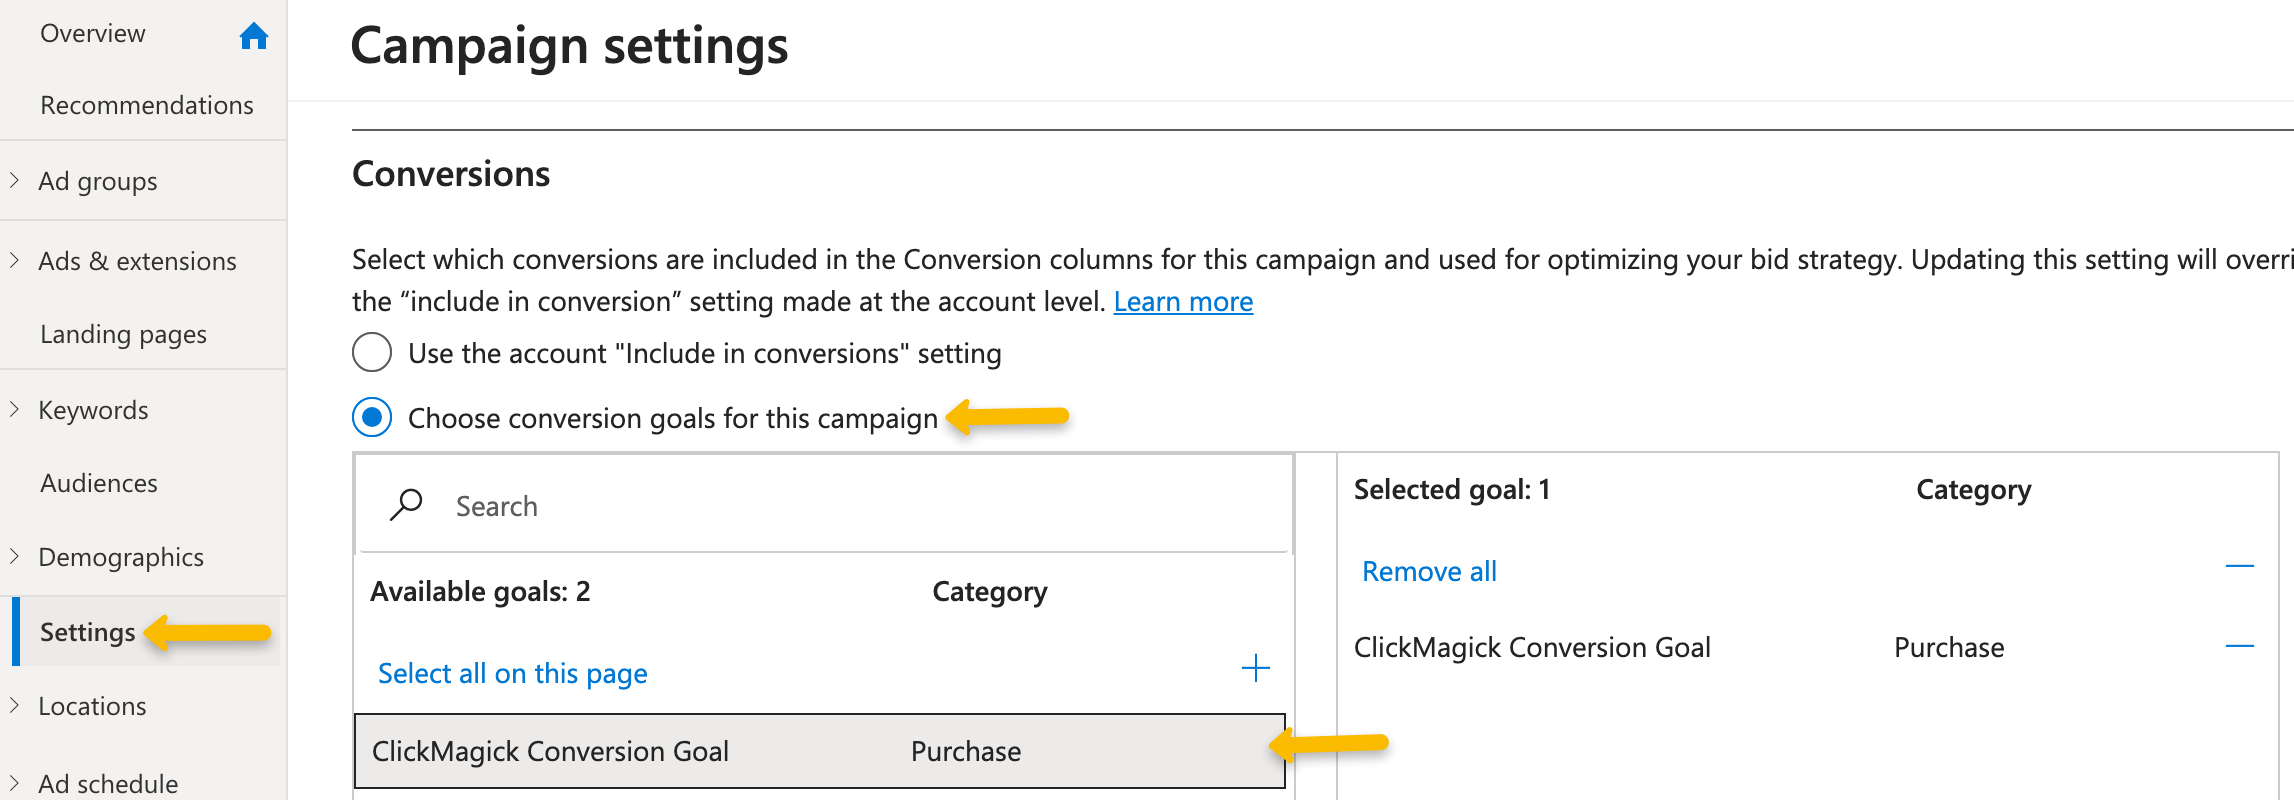Click the magnifying glass search icon
The height and width of the screenshot is (800, 2294).
pos(406,504)
